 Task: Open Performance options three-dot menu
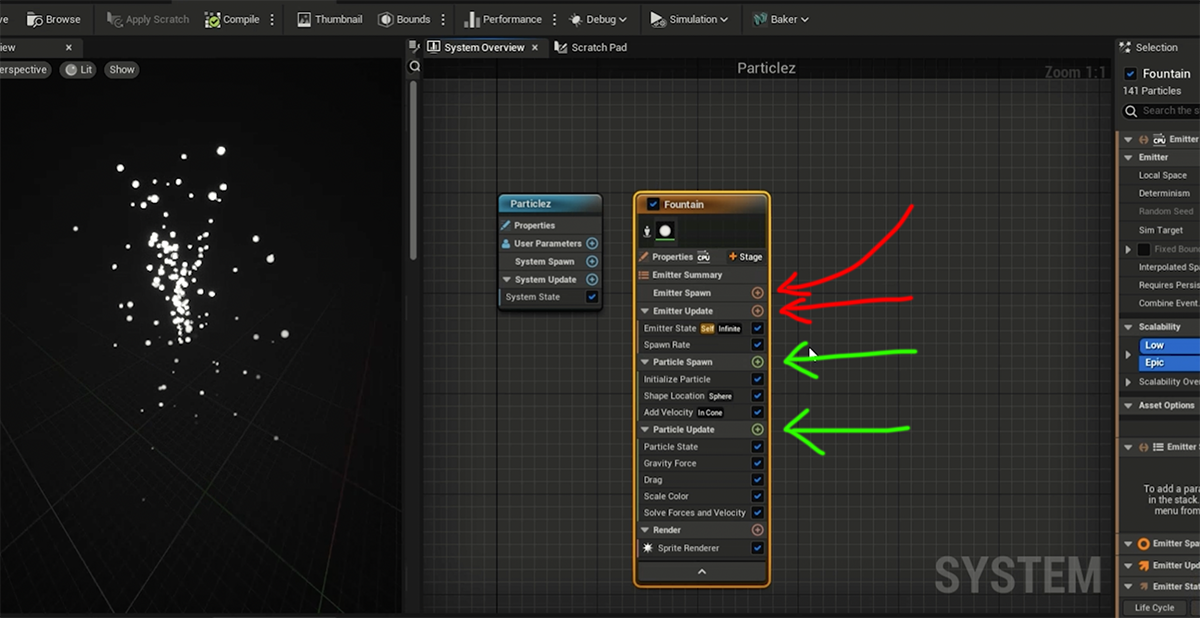point(554,19)
